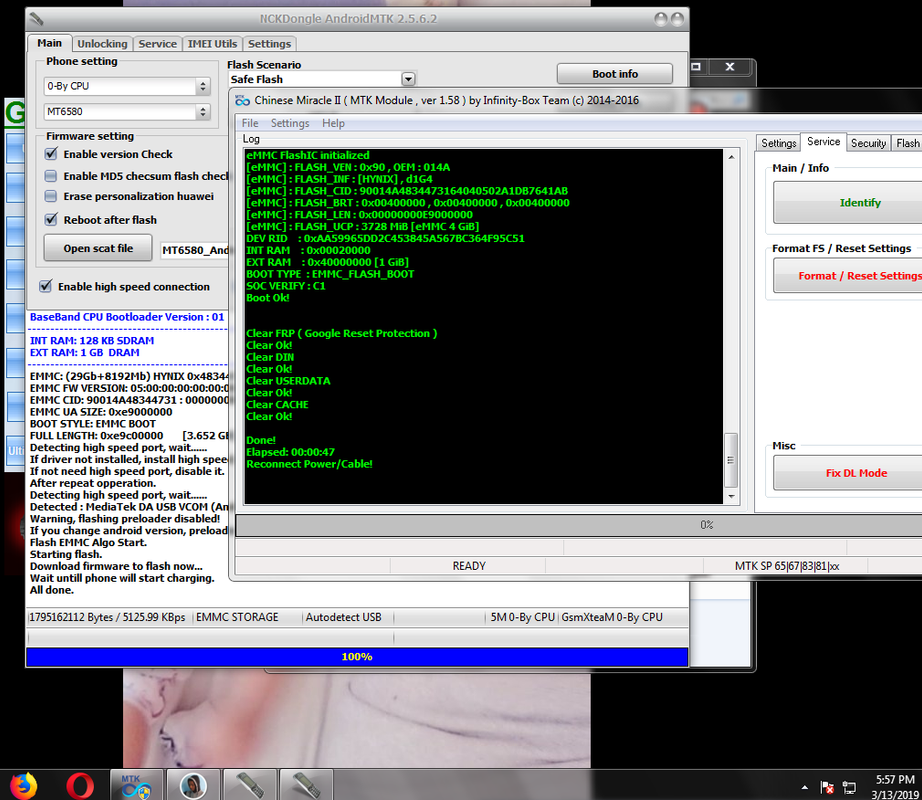Toggle Enable high speed connection checkbox
922x800 pixels.
coord(45,286)
